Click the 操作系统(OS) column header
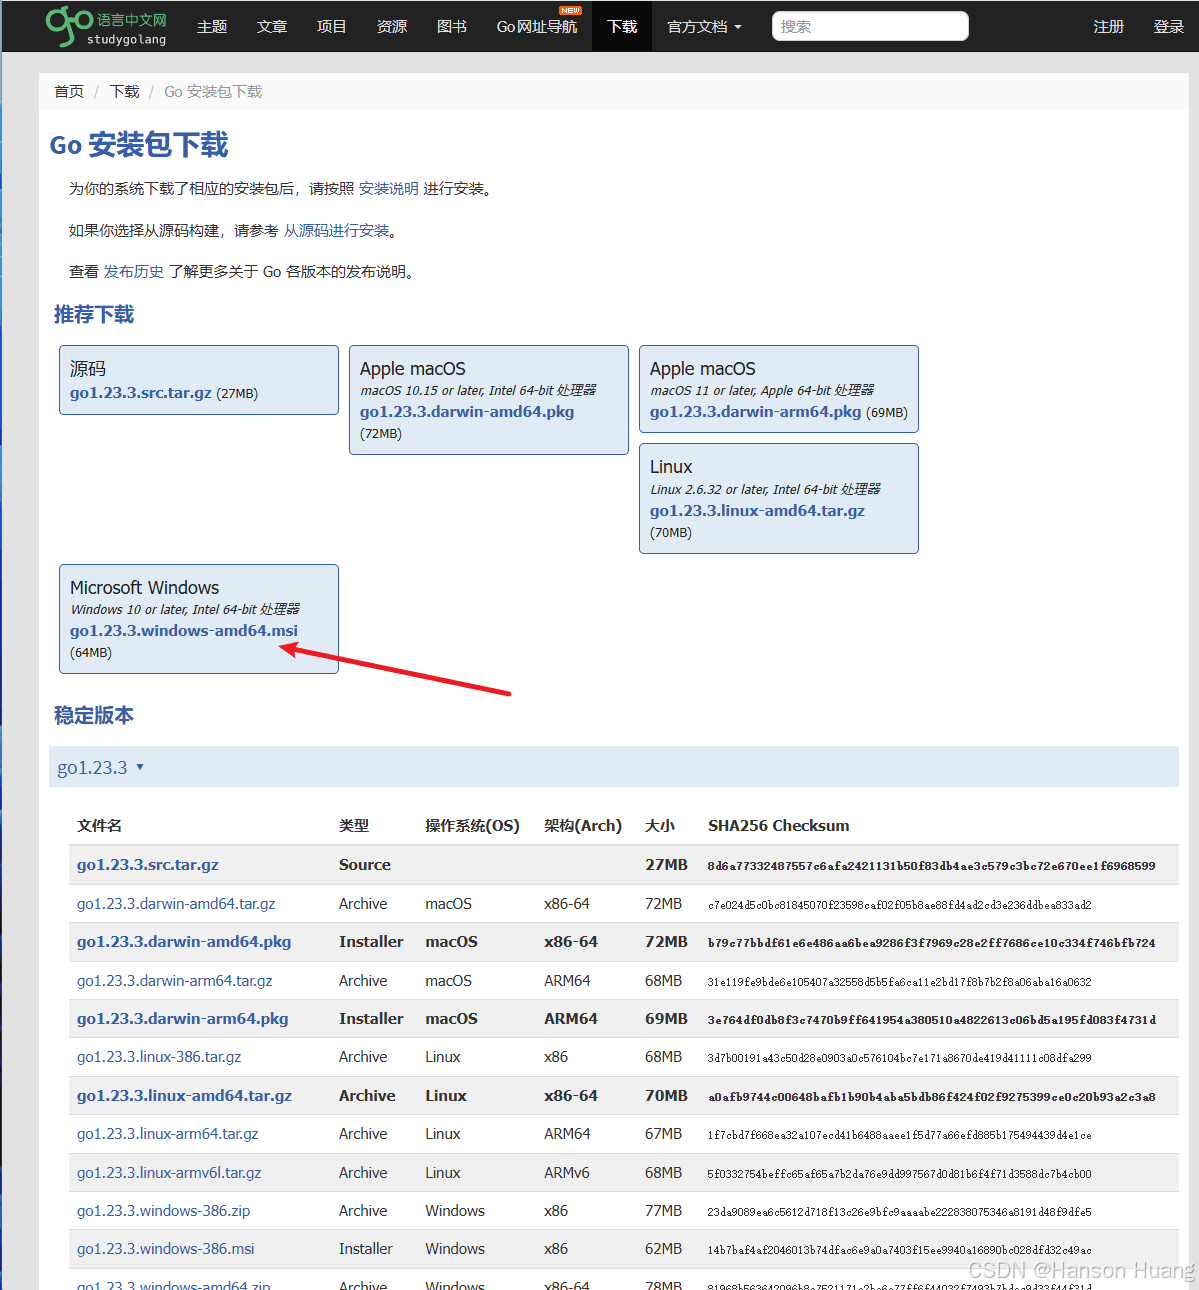The height and width of the screenshot is (1290, 1199). click(472, 826)
